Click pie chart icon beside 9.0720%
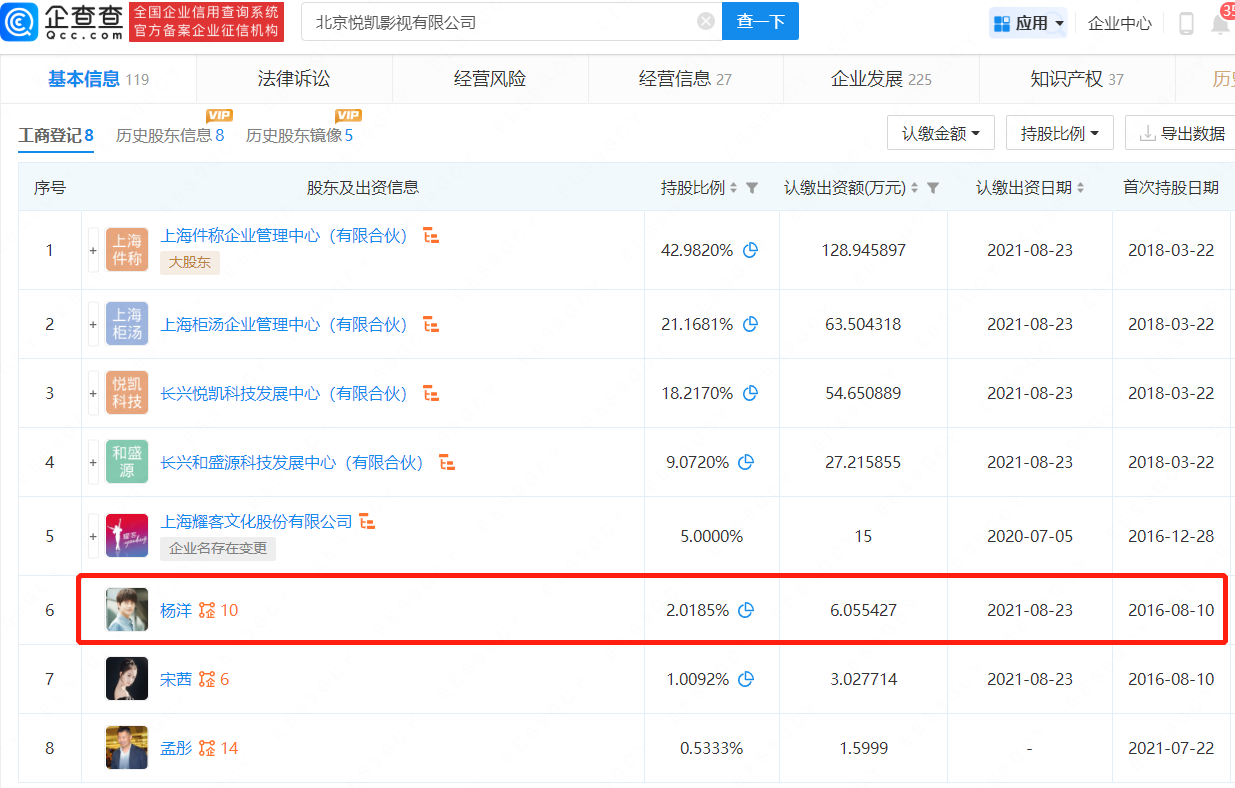This screenshot has width=1235, height=788. 745,462
